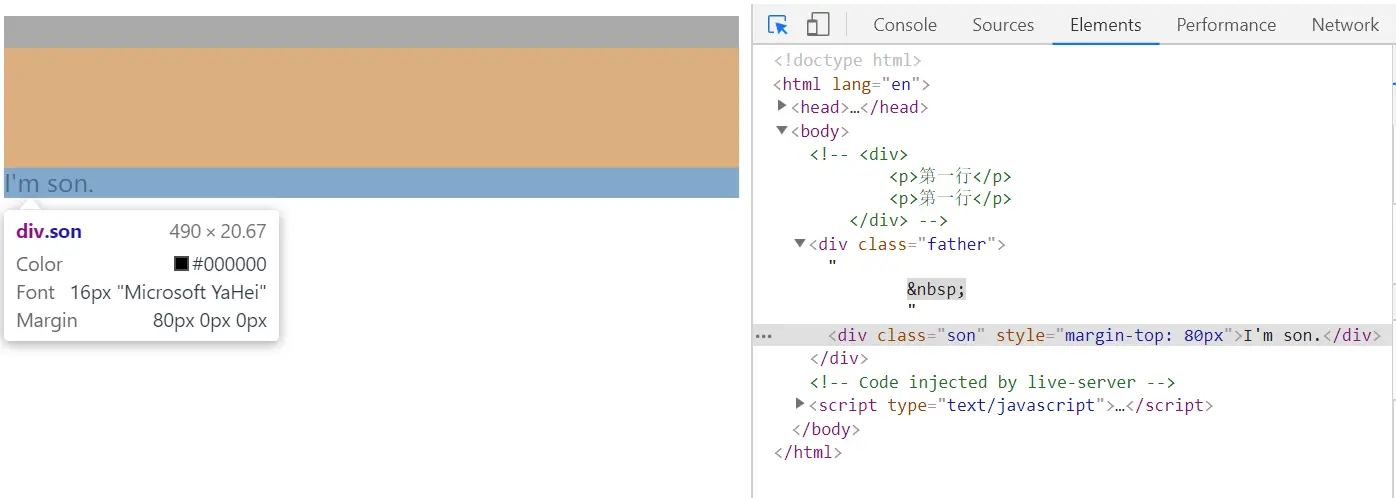Image resolution: width=1396 pixels, height=498 pixels.
Task: Toggle the device toolbar icon
Action: pyautogui.click(x=818, y=25)
